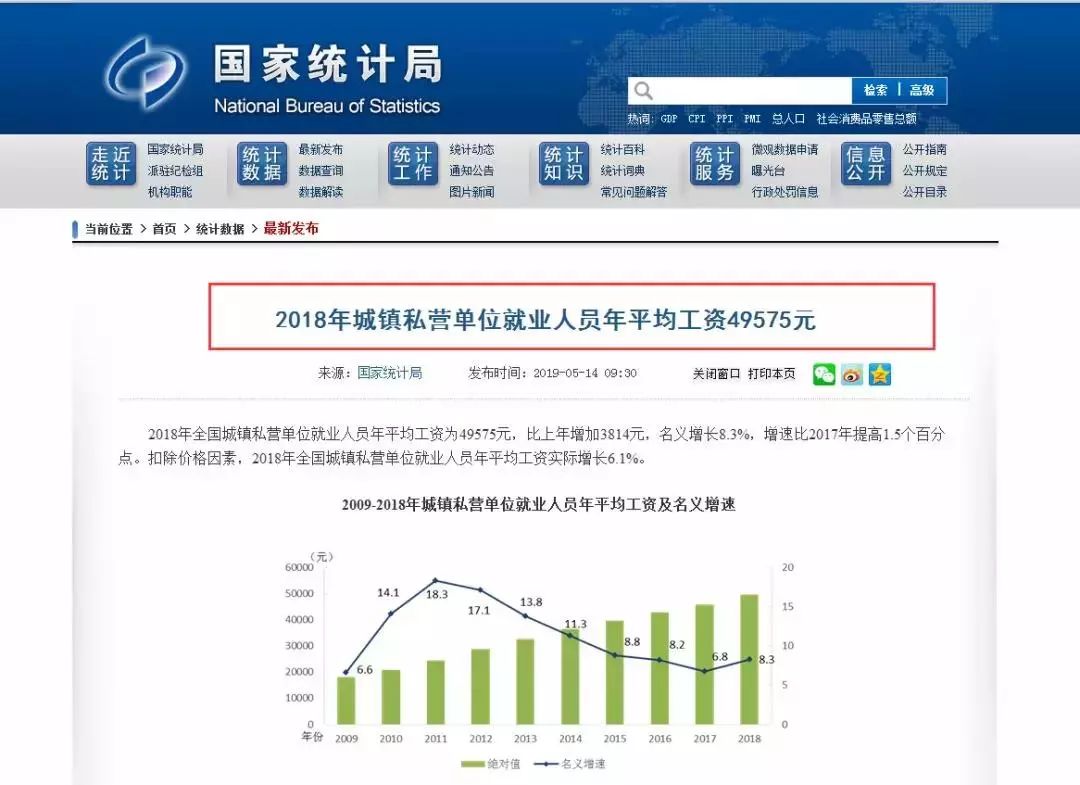Screen dimensions: 1080x785
Task: Open 统计百科 submenu link
Action: pos(623,149)
